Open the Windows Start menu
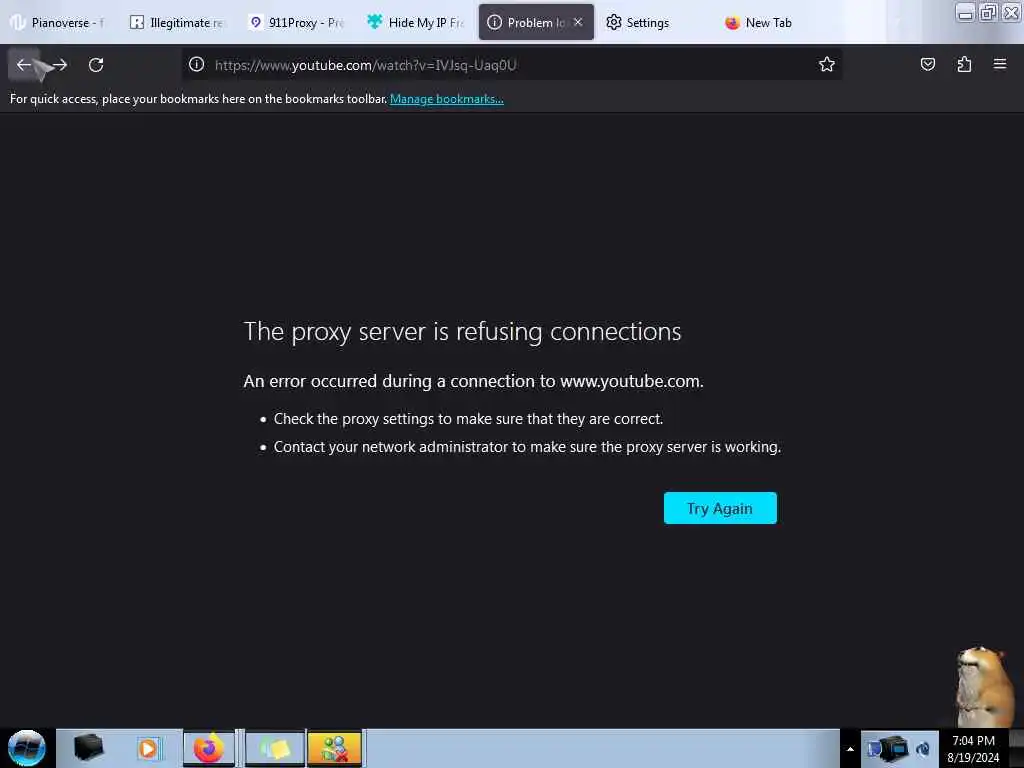The height and width of the screenshot is (768, 1024). [x=27, y=748]
